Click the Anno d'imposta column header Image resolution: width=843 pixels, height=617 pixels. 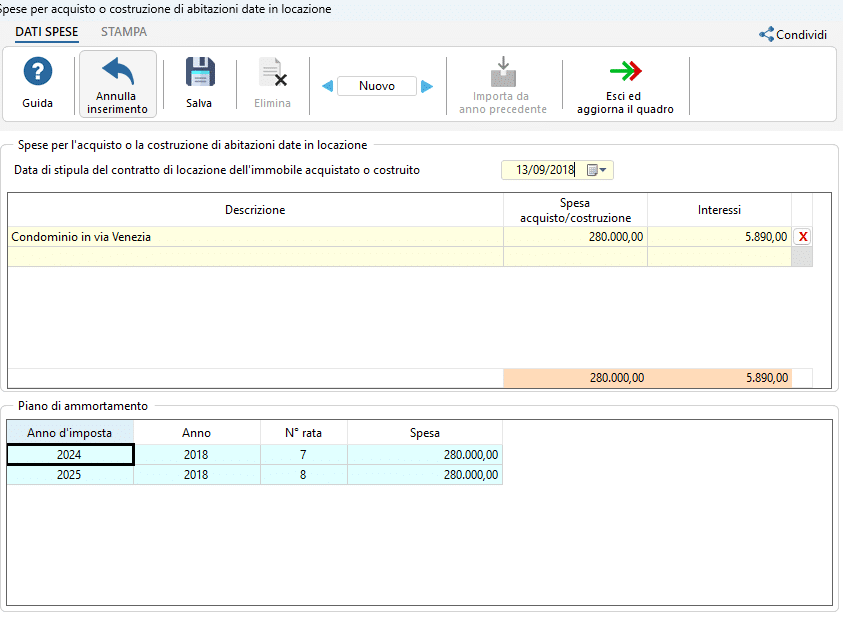(70, 433)
